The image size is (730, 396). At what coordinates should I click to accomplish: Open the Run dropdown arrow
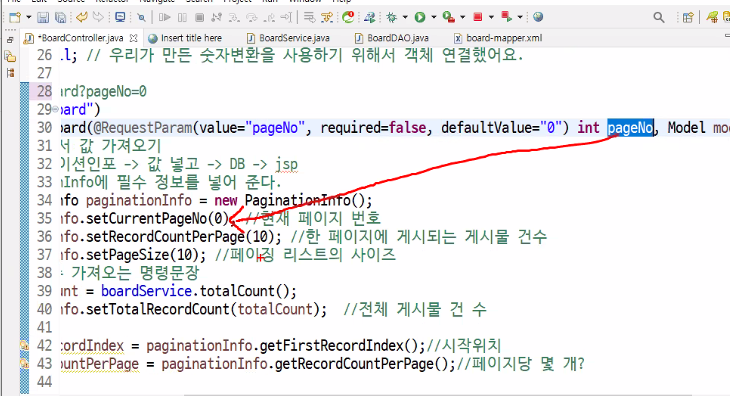click(433, 18)
